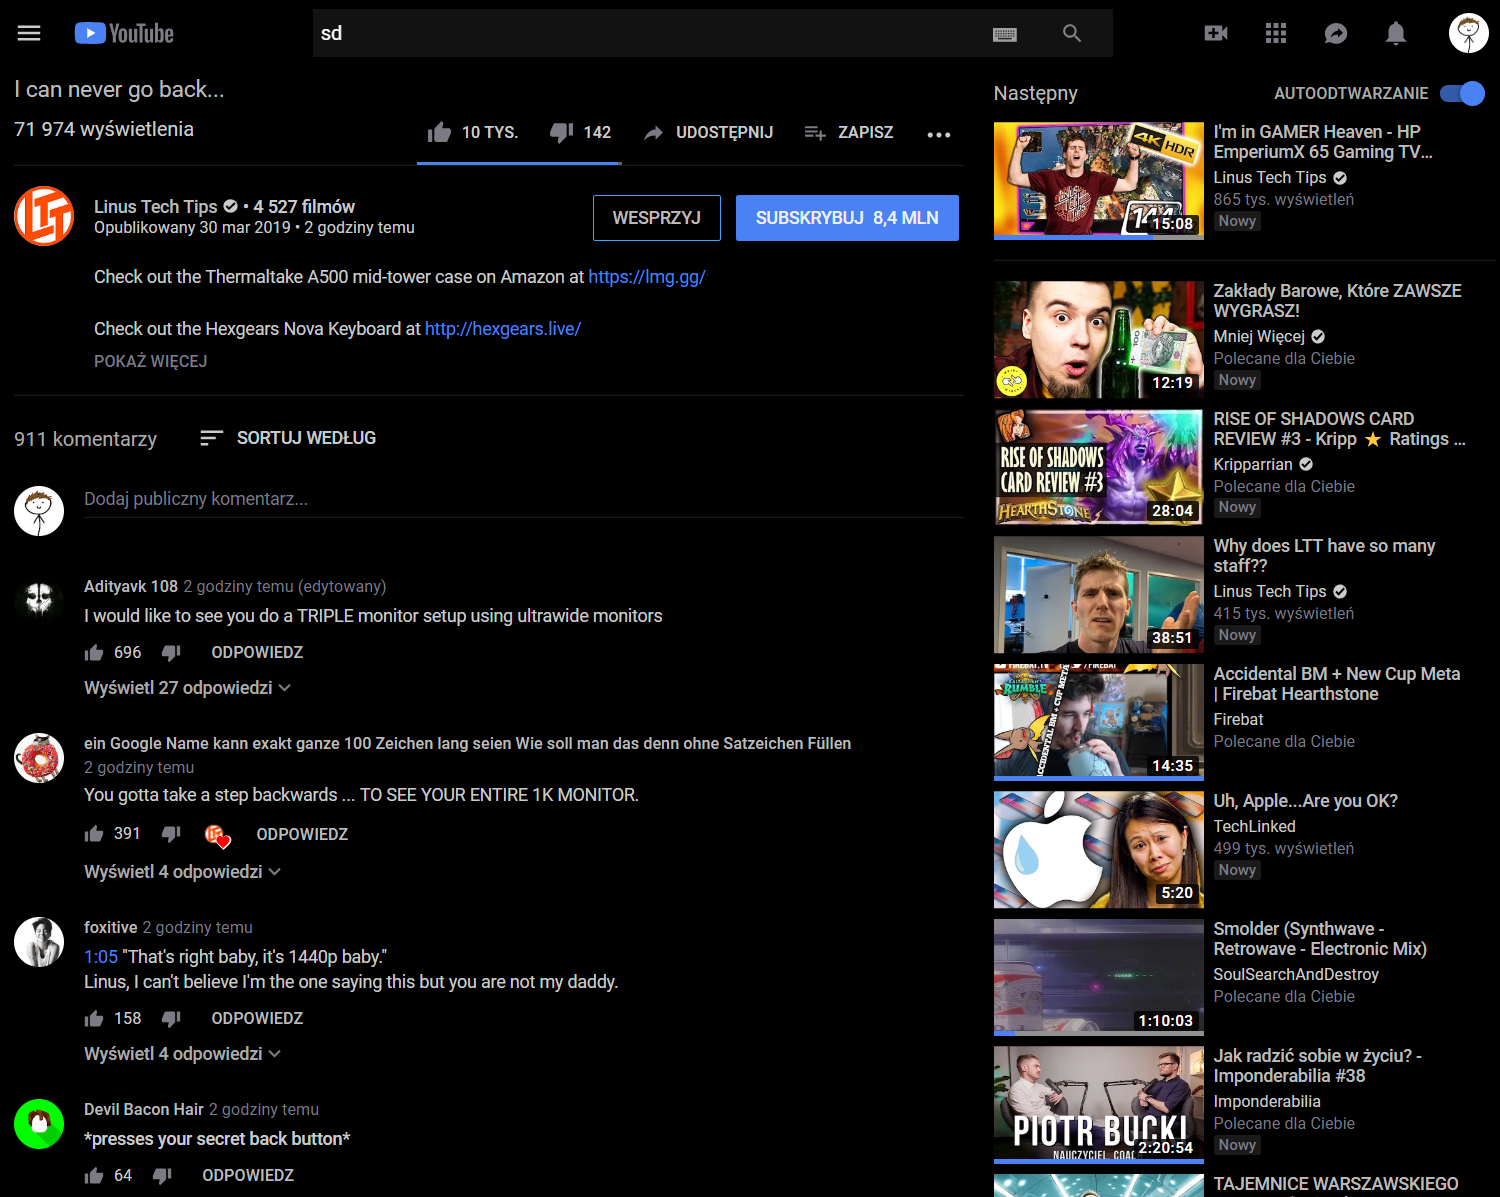Expand 27 replies under Adityavk comment
Viewport: 1500px width, 1197px height.
click(x=187, y=688)
